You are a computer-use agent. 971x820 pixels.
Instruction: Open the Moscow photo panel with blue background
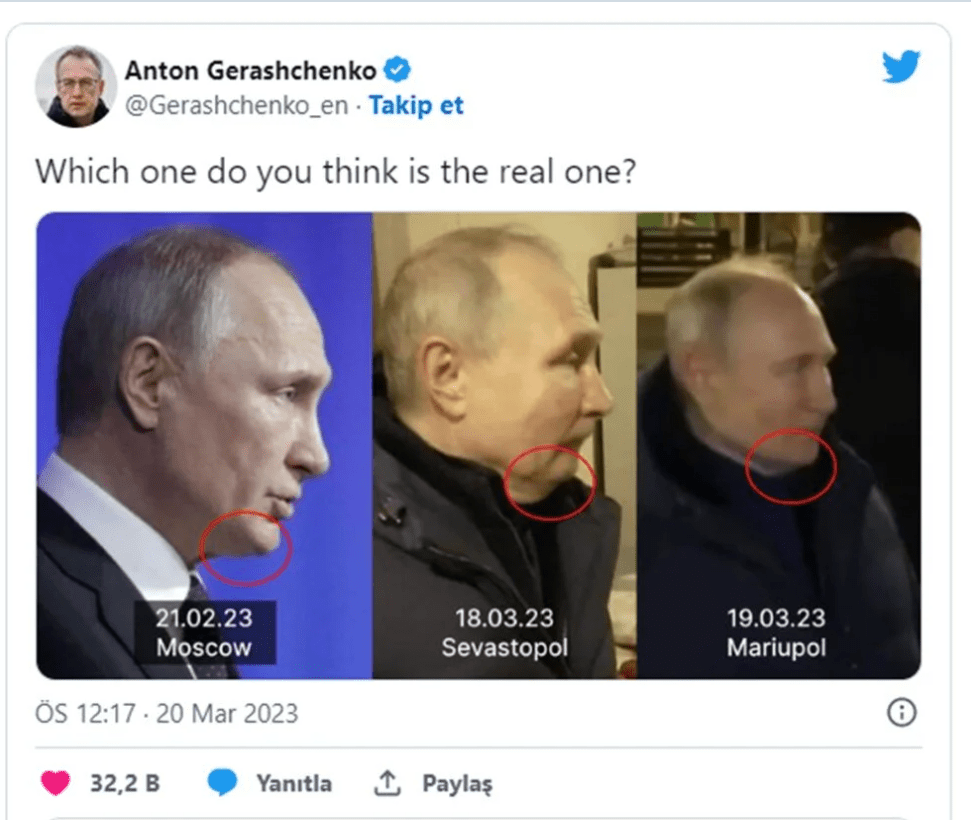(204, 445)
